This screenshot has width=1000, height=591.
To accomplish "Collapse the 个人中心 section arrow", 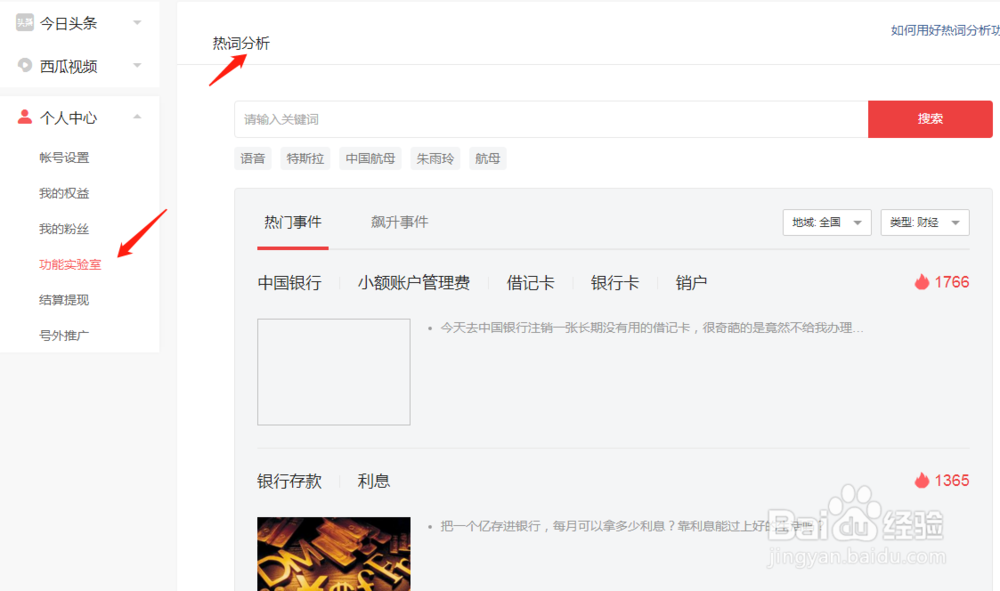I will (x=137, y=117).
